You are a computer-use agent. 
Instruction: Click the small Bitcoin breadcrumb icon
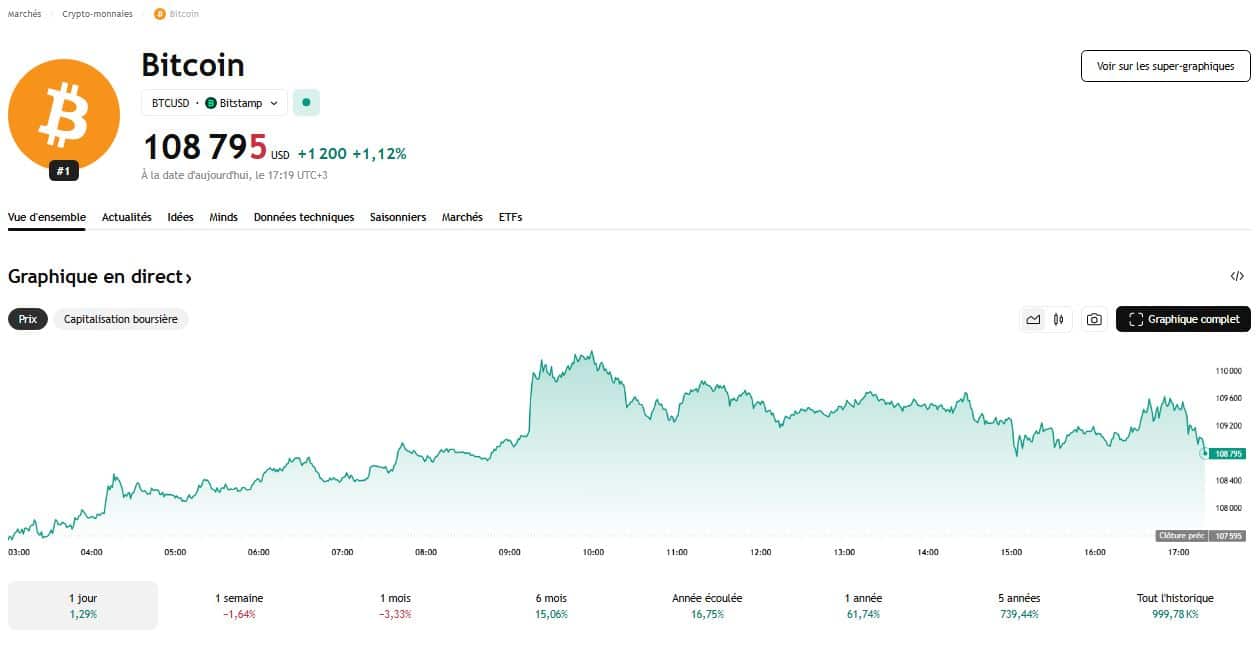pyautogui.click(x=160, y=14)
